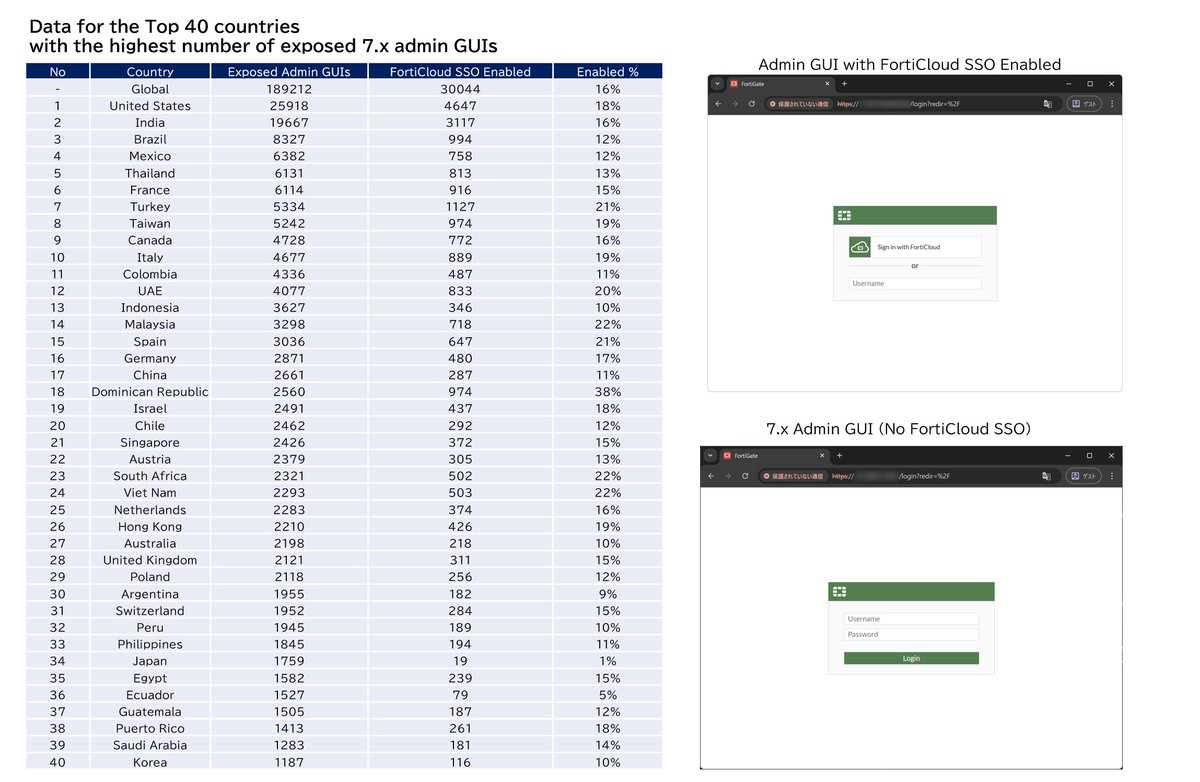Select the 'Japan' country cell
The image size is (1200, 782).
pos(150,661)
